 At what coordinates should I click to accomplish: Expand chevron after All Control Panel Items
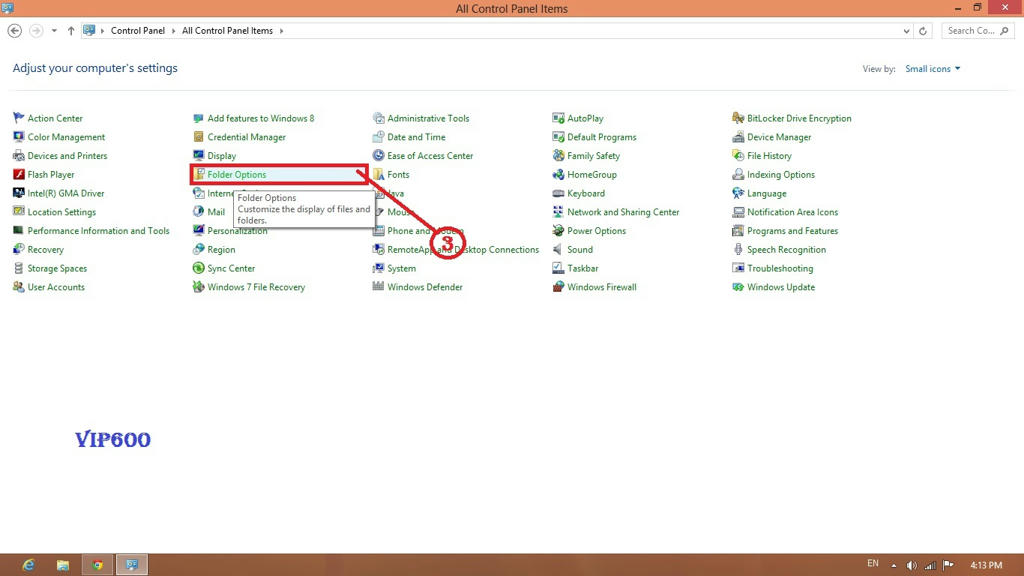[281, 31]
